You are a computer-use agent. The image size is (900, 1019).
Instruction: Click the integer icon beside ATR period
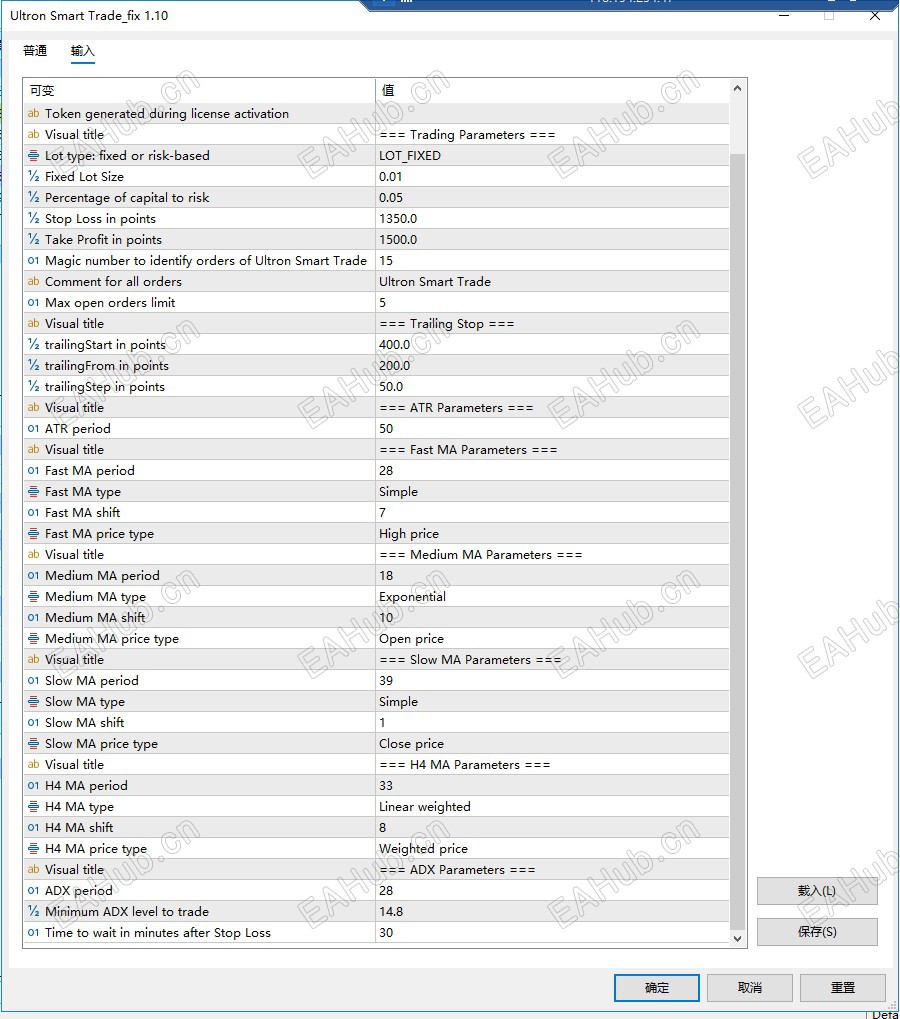(x=33, y=429)
